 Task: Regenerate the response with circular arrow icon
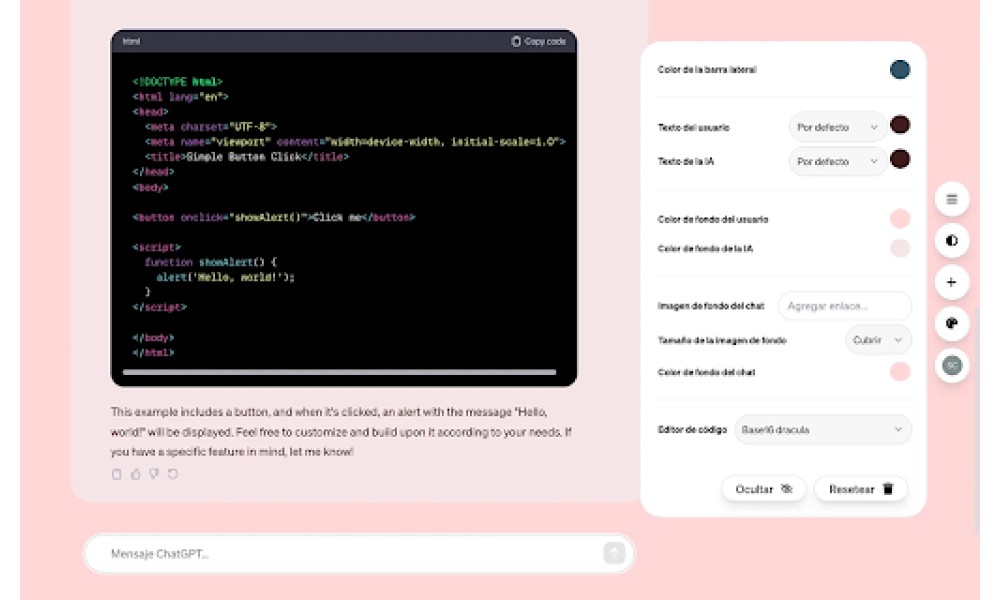(173, 474)
